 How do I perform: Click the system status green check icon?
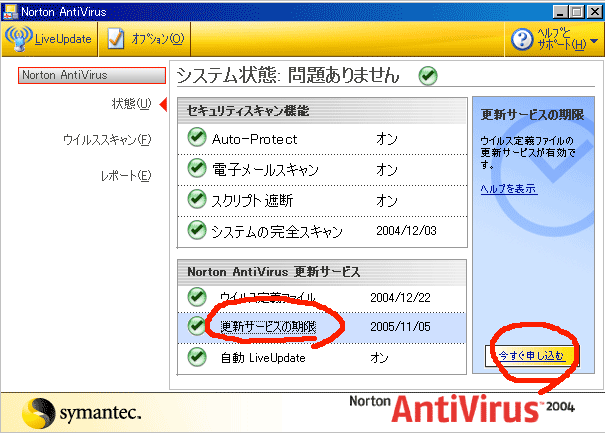pos(428,76)
